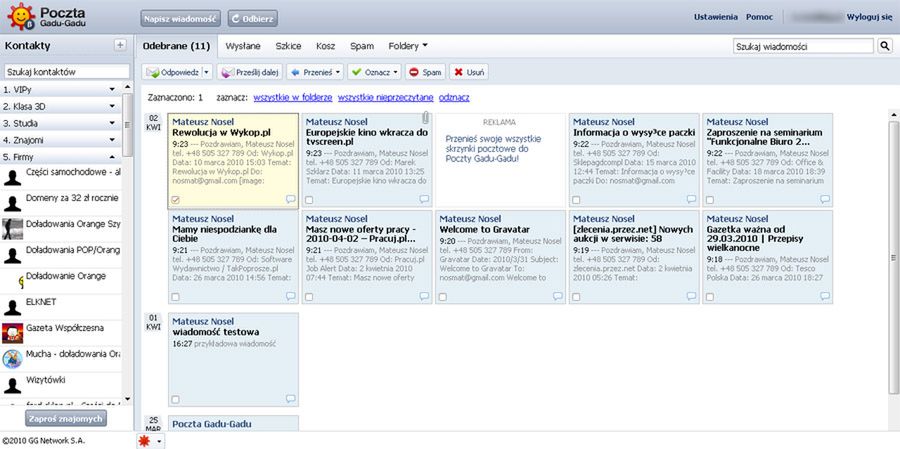Expand the 2. Klasa 3D contact group

pos(112,106)
